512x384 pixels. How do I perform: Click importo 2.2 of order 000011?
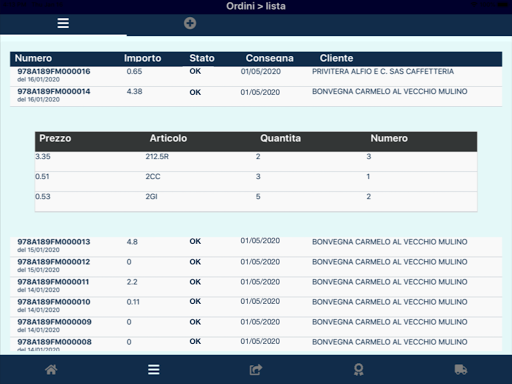click(132, 282)
